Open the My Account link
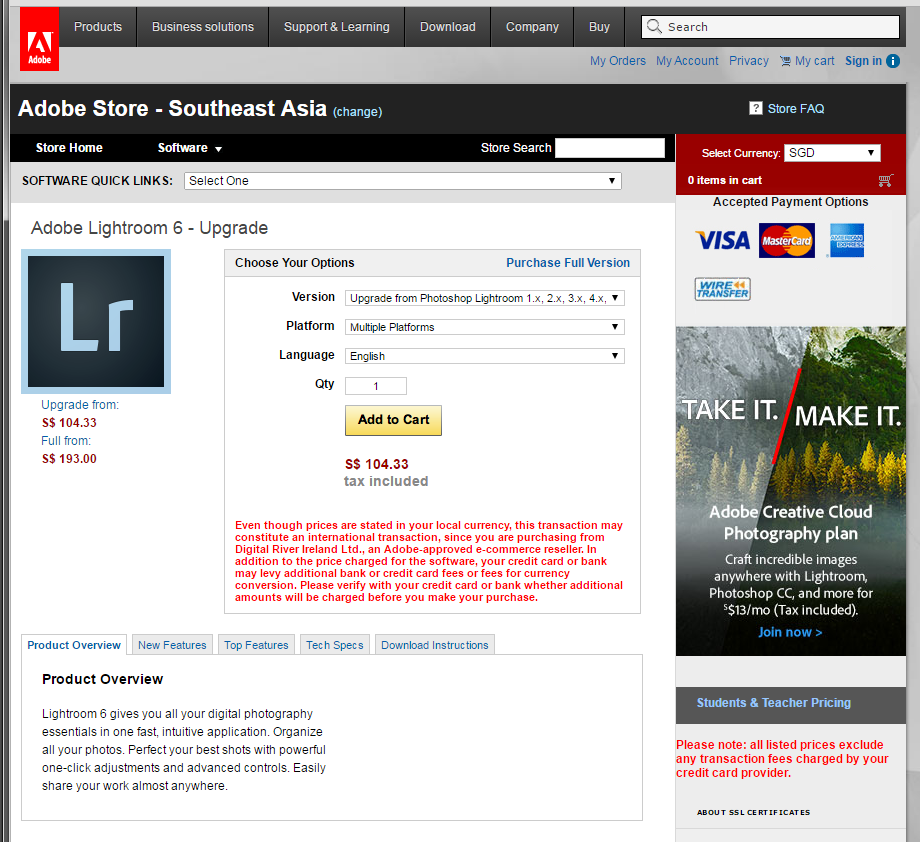Viewport: 920px width, 842px height. pyautogui.click(x=687, y=61)
